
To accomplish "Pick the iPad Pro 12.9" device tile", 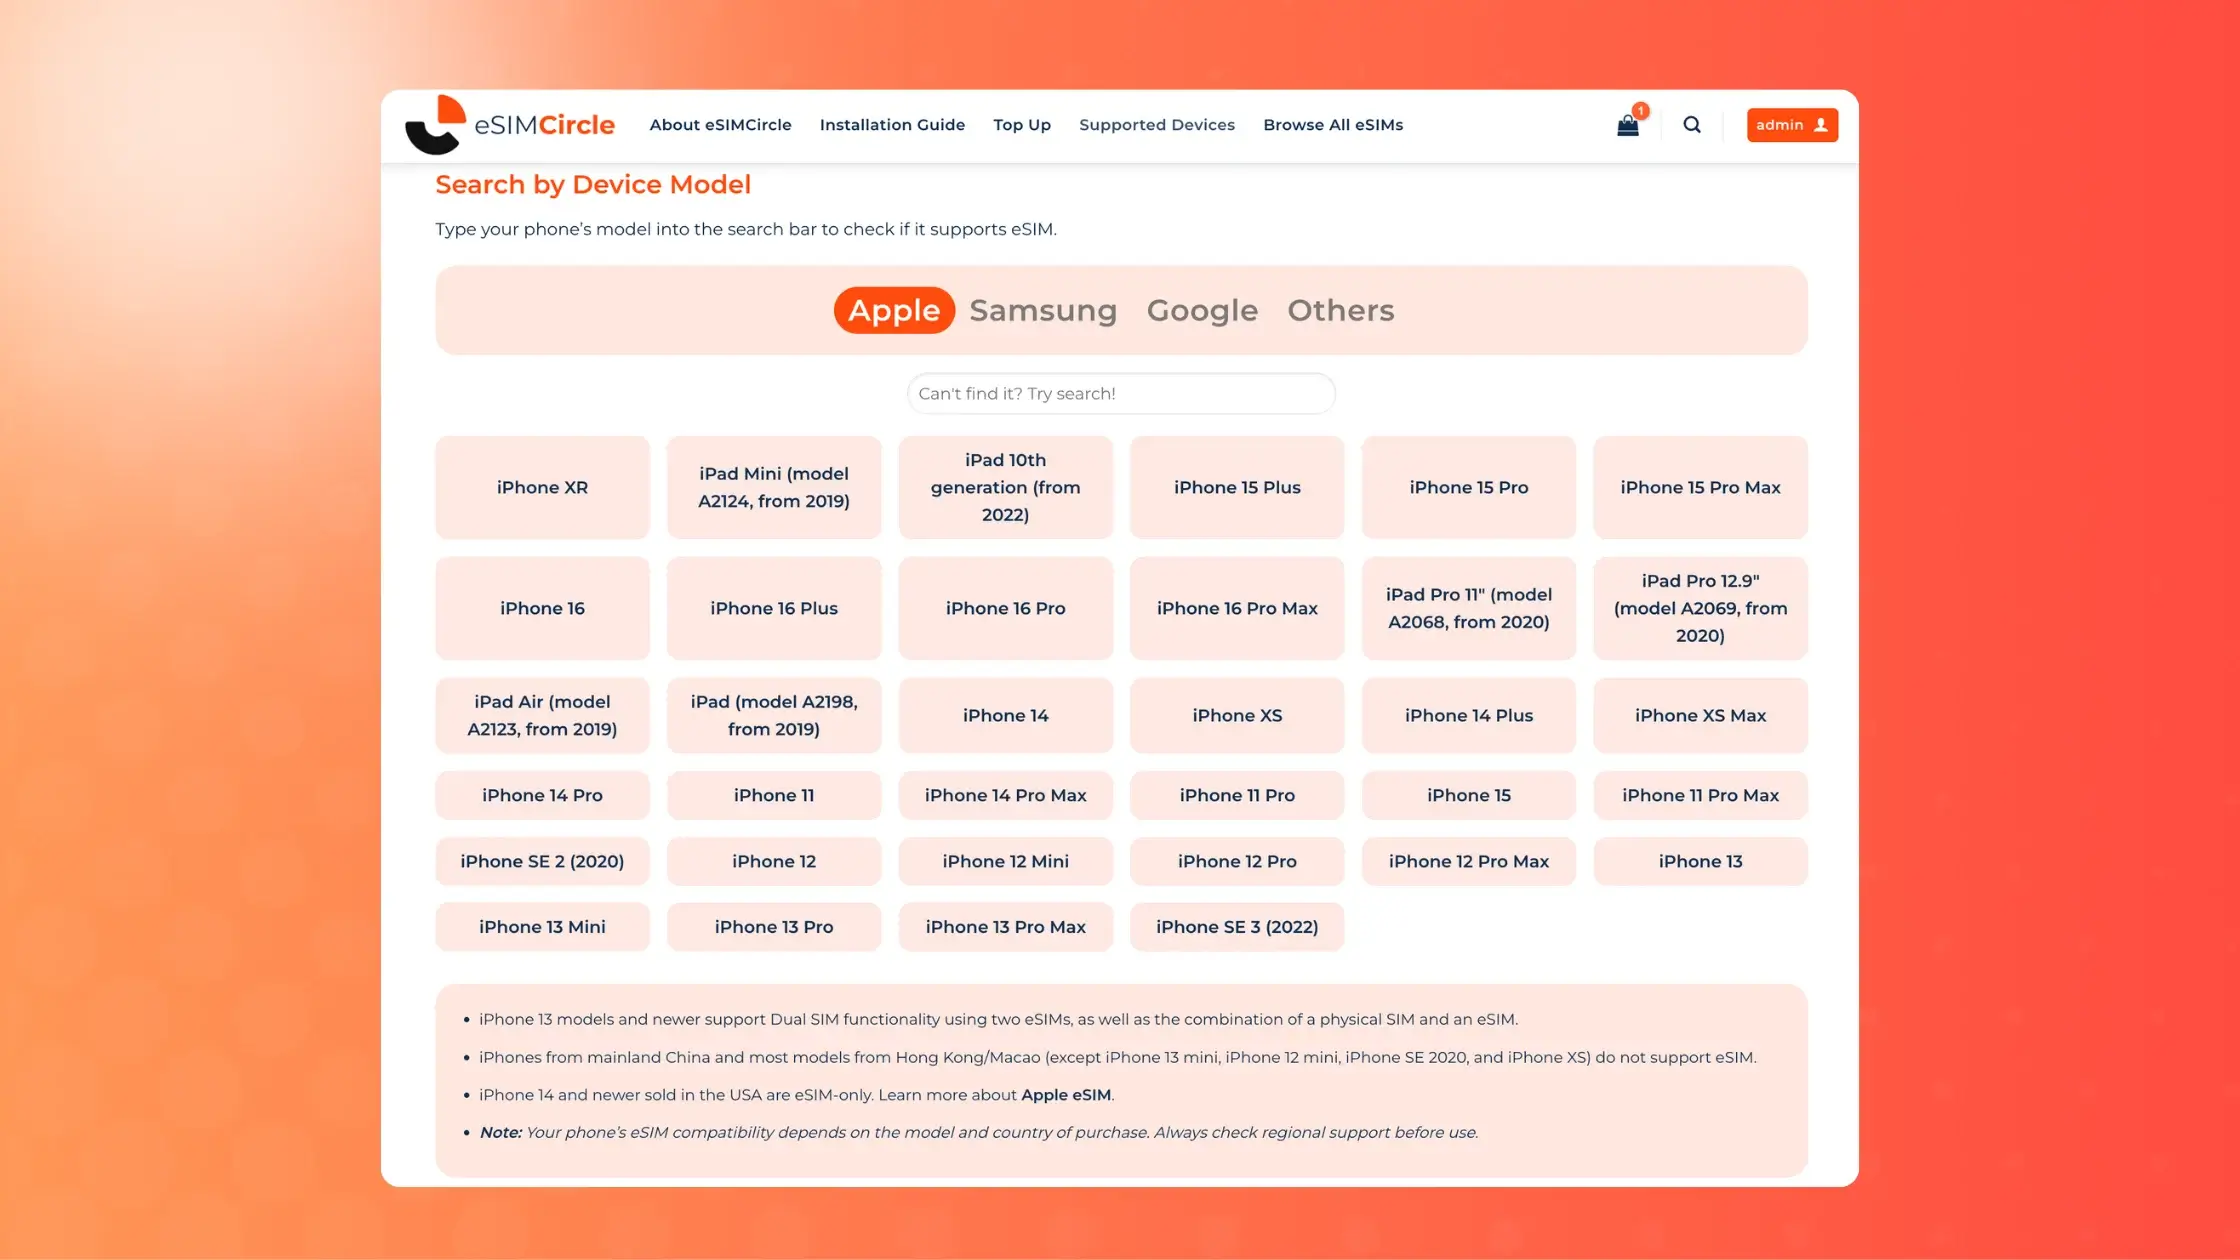I will click(x=1699, y=608).
